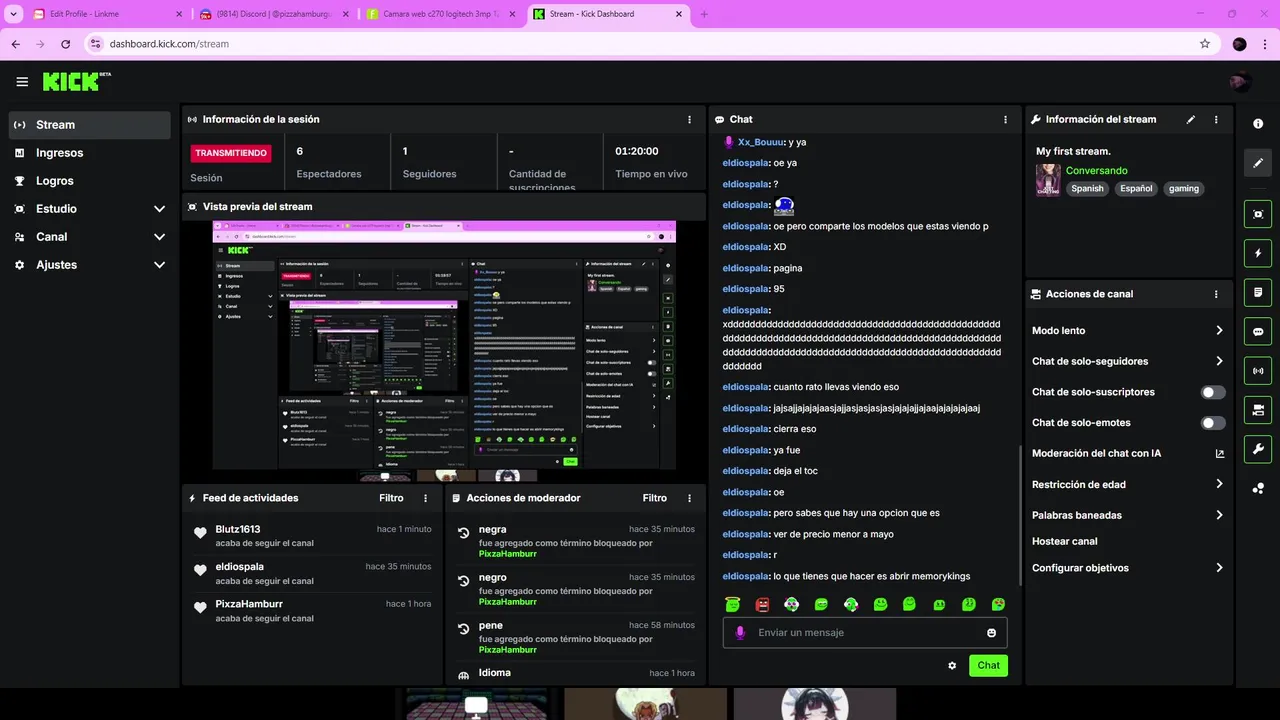Click the chat scrollbar
1280x720 pixels.
point(1019,515)
